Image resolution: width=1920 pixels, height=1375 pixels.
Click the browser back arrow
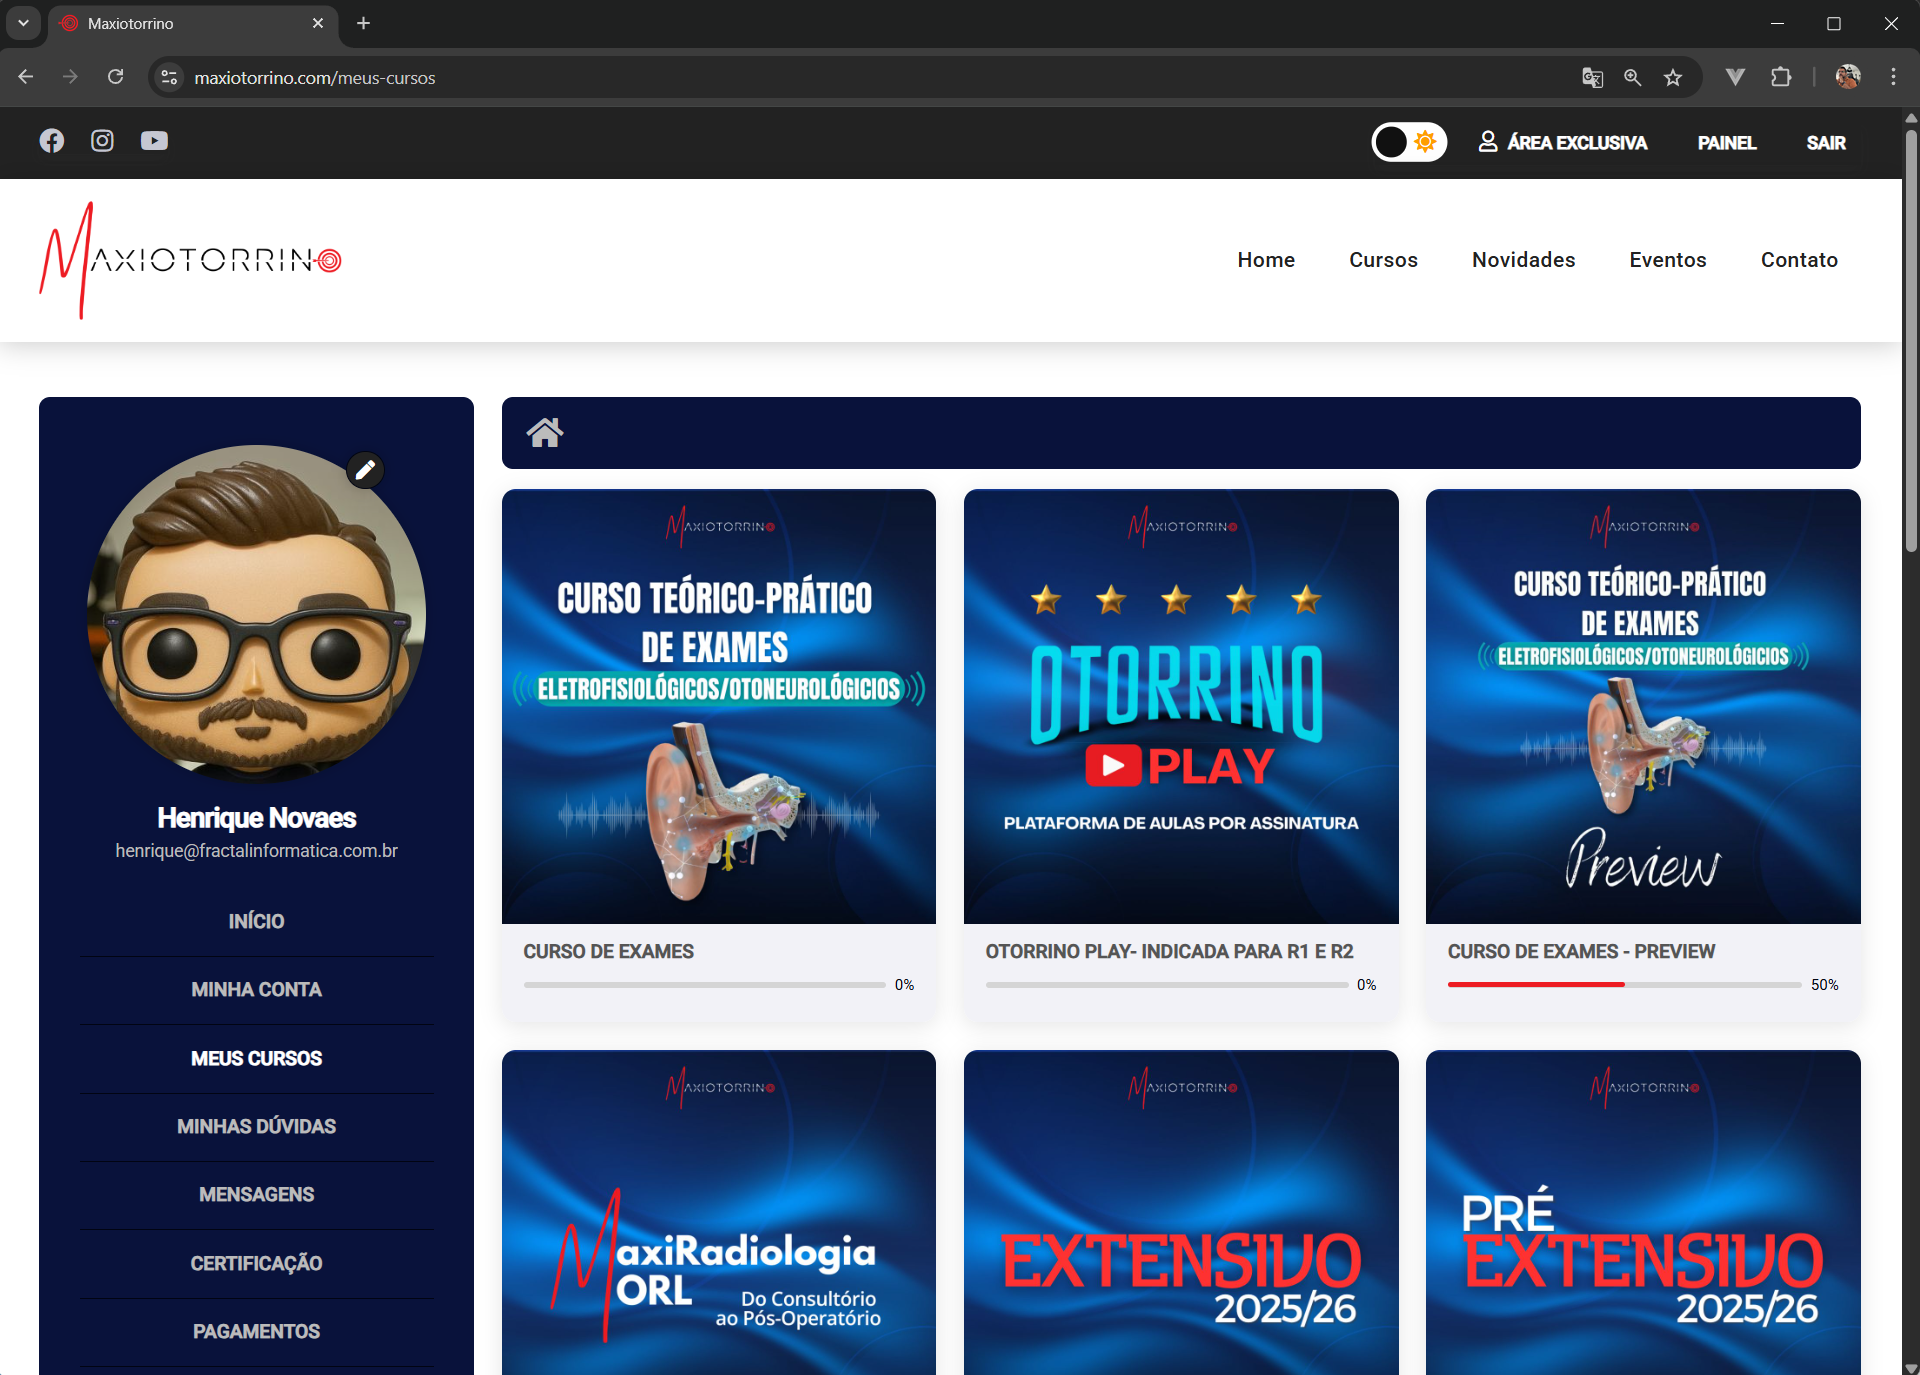[26, 77]
